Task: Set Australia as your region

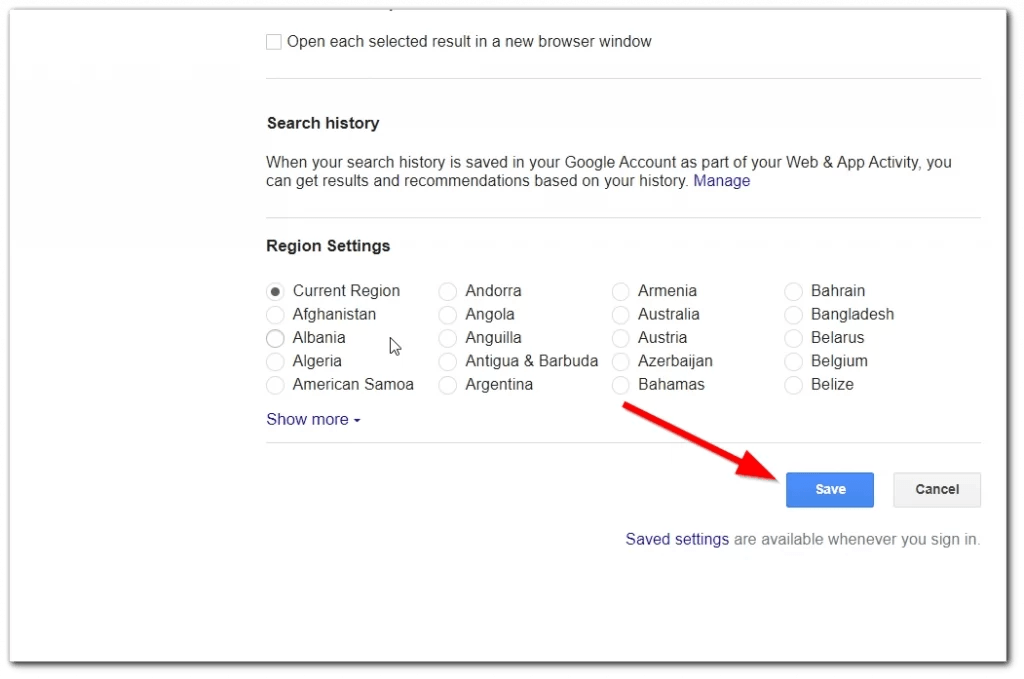Action: coord(620,314)
